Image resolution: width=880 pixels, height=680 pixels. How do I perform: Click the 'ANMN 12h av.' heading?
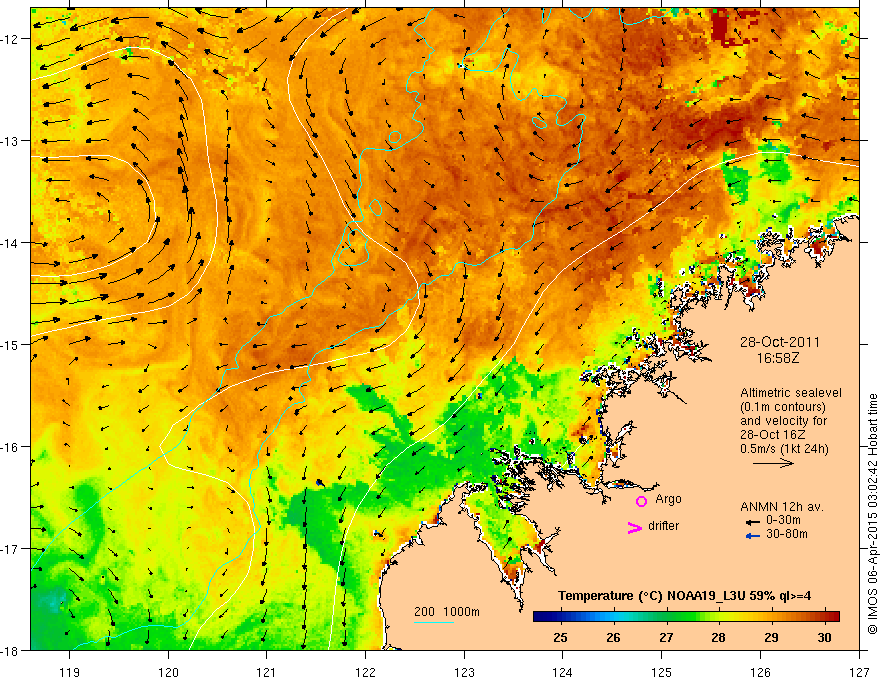pyautogui.click(x=782, y=507)
